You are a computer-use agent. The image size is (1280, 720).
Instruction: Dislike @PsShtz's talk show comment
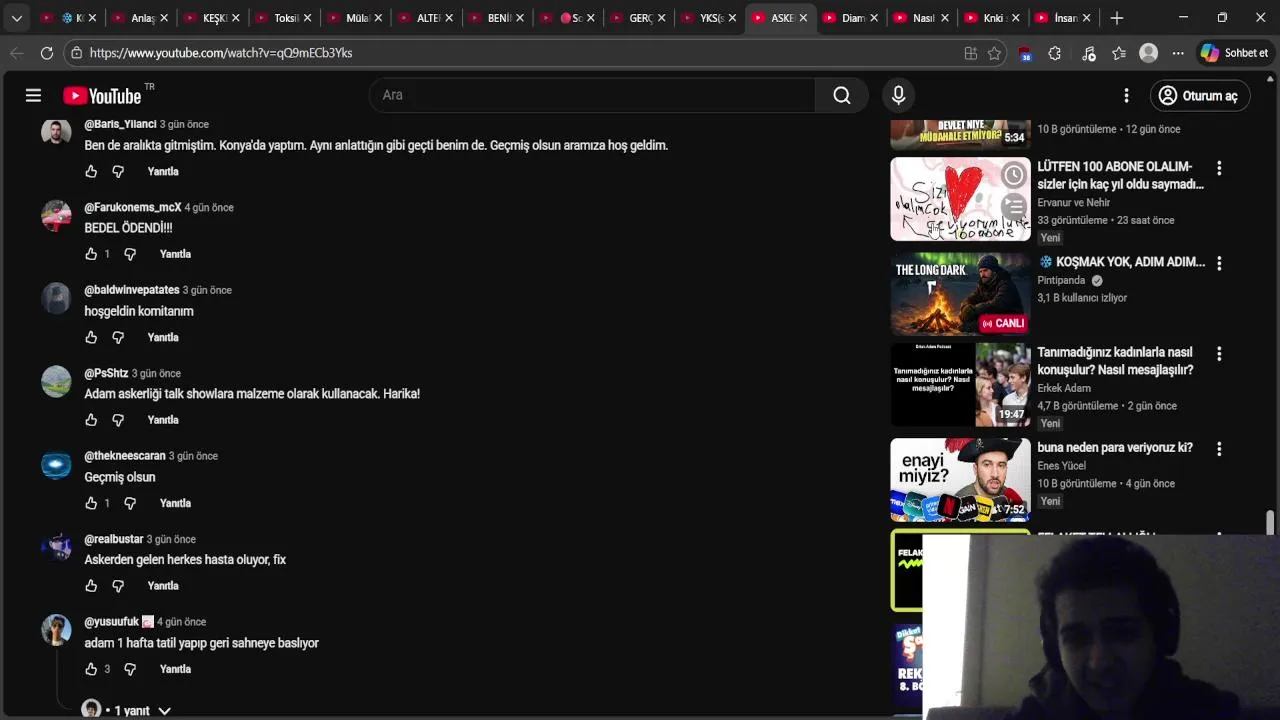[118, 420]
